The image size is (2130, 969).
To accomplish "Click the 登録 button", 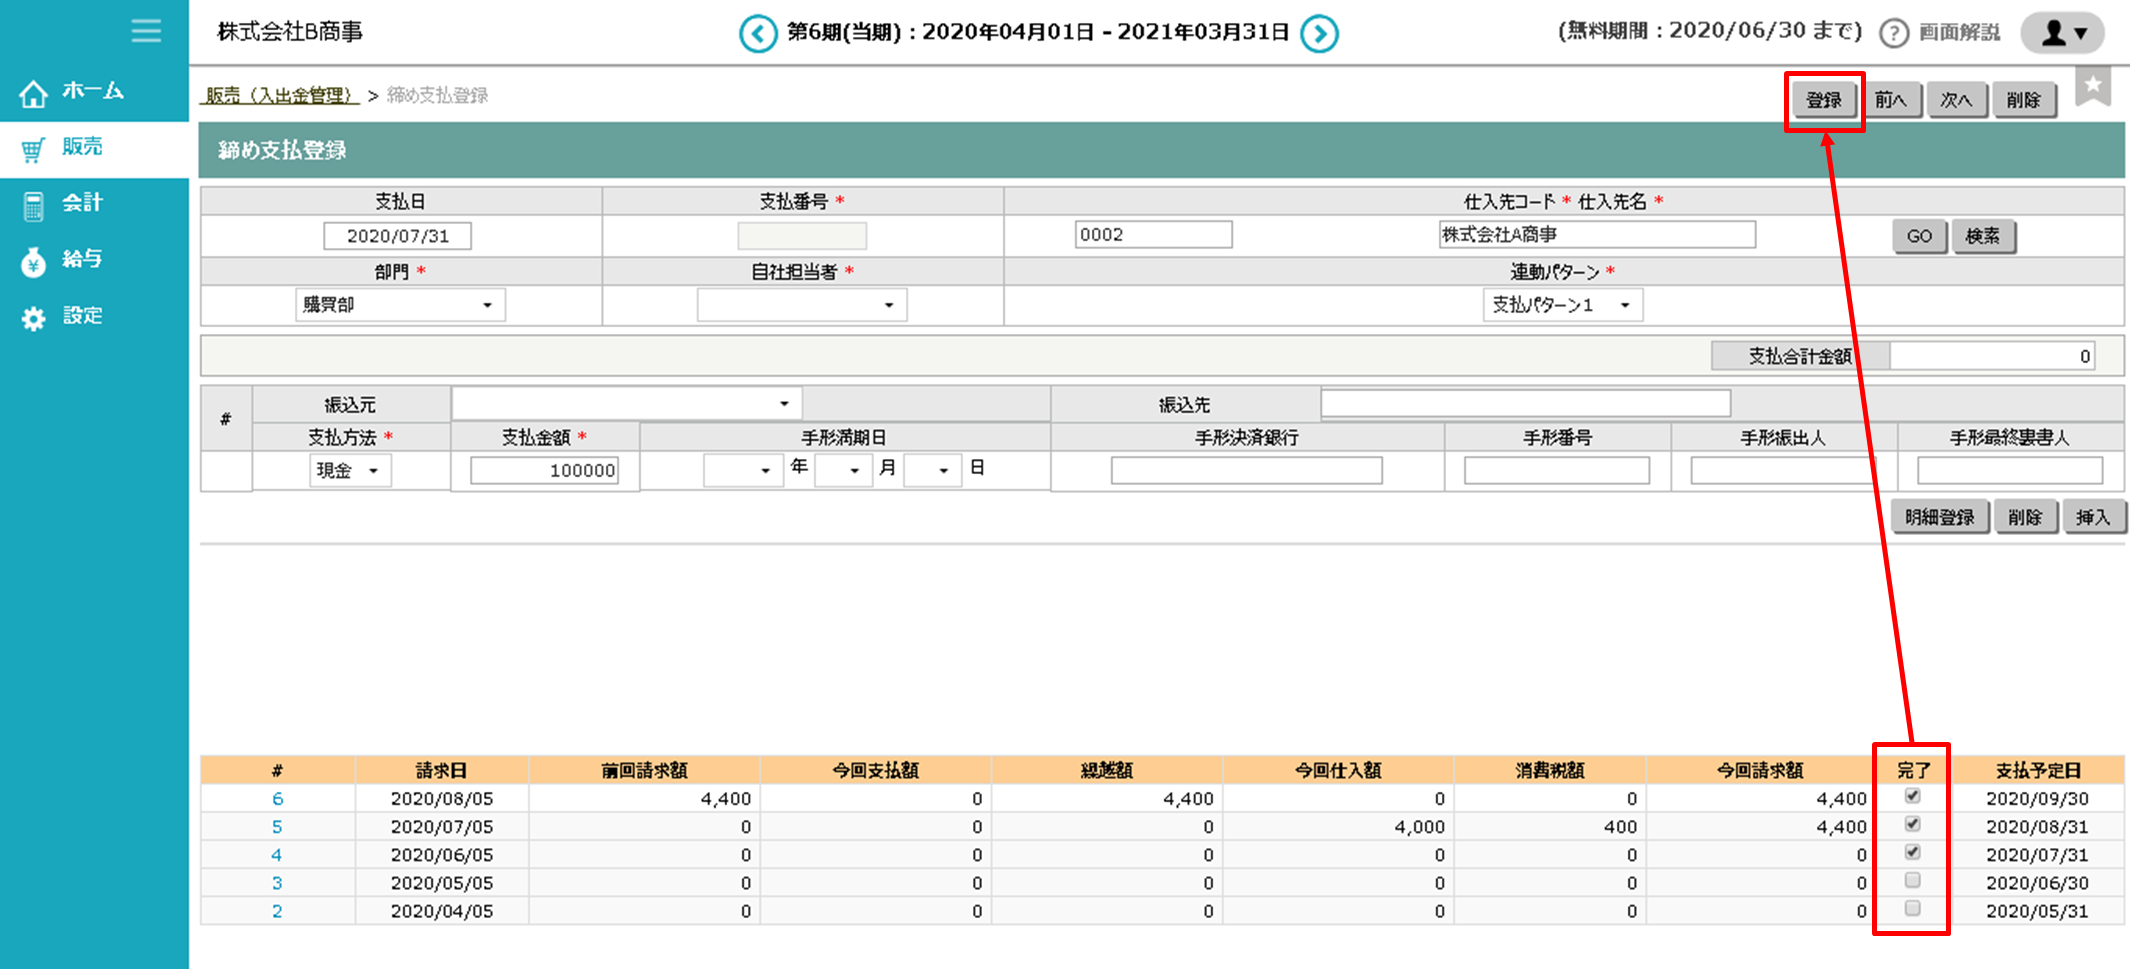I will (1824, 100).
